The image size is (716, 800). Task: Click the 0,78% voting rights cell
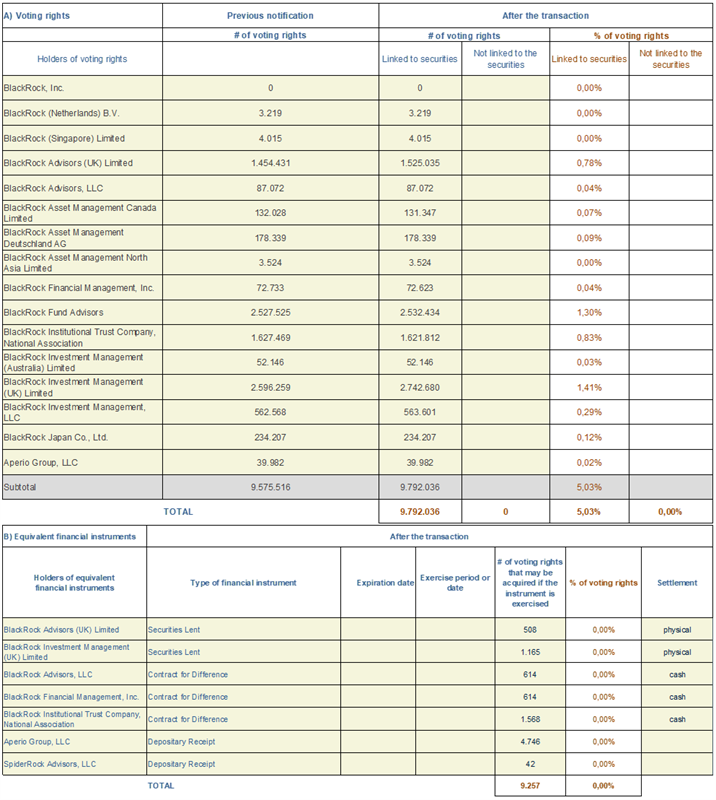pyautogui.click(x=589, y=163)
